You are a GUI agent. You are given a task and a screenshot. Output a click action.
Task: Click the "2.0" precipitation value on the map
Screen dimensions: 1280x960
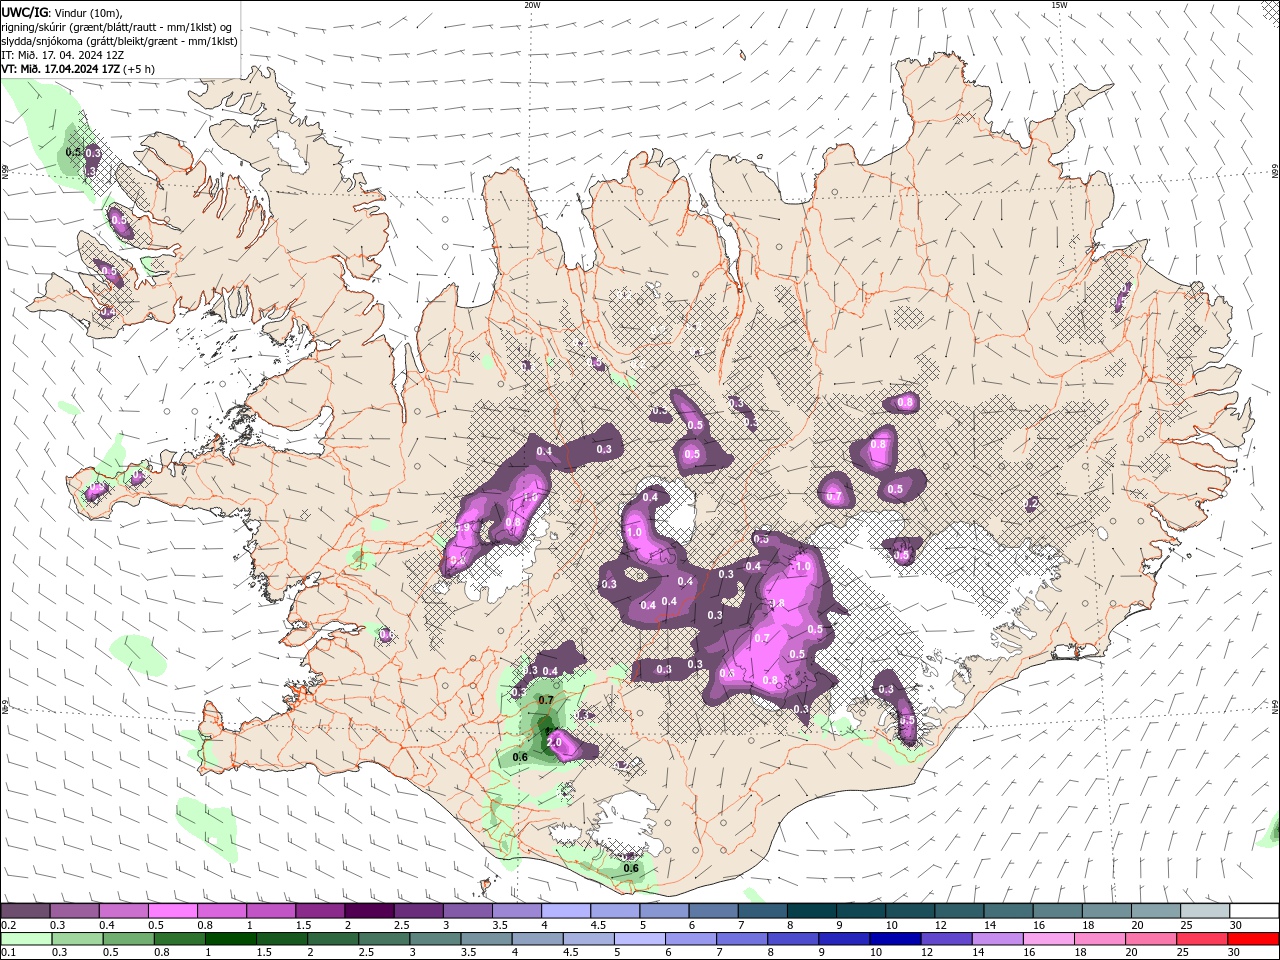click(x=553, y=743)
